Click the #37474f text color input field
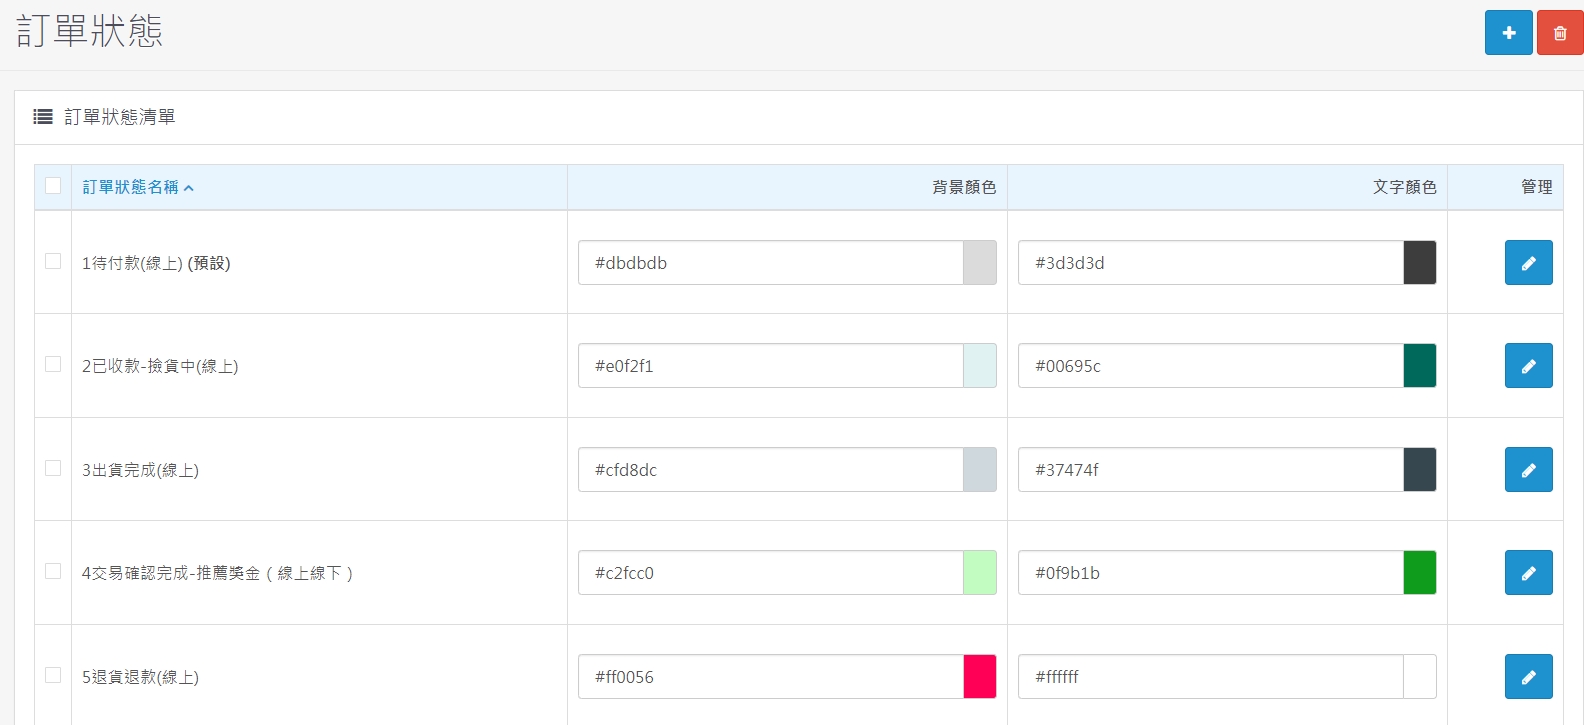The image size is (1584, 725). tap(1210, 470)
